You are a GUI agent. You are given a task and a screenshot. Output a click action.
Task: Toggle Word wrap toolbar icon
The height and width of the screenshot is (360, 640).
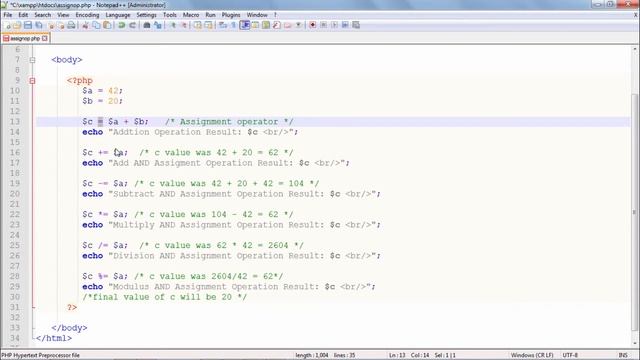[223, 25]
